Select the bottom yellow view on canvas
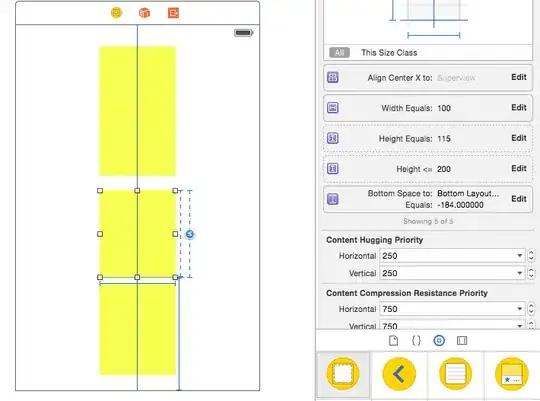Viewport: 540px width, 401px height. 137,330
